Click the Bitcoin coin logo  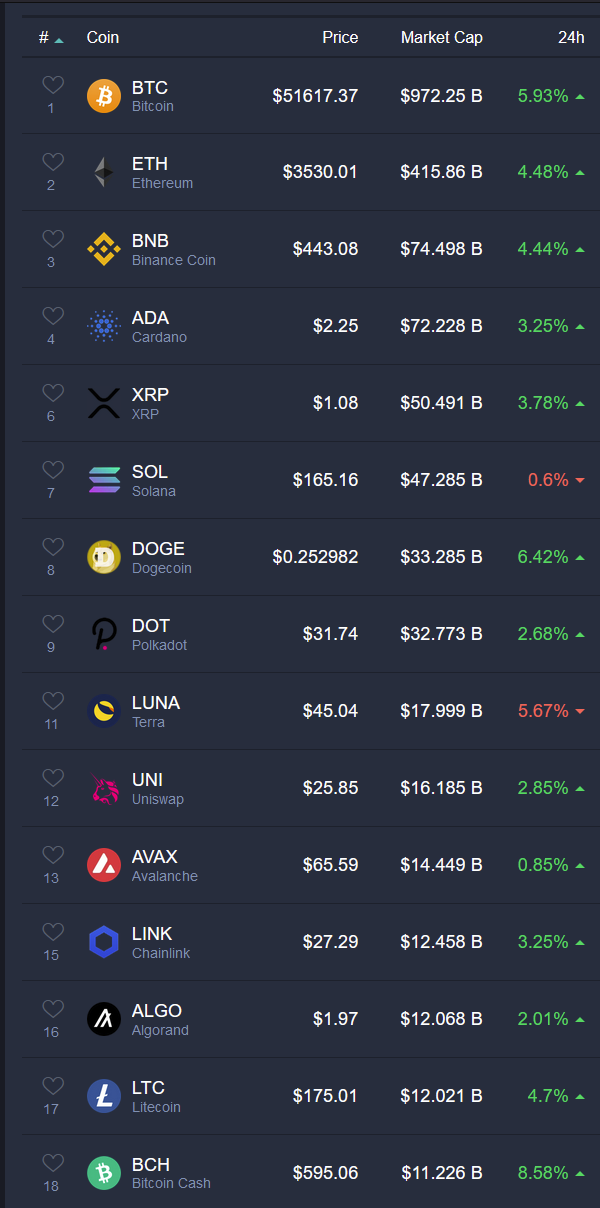coord(104,96)
